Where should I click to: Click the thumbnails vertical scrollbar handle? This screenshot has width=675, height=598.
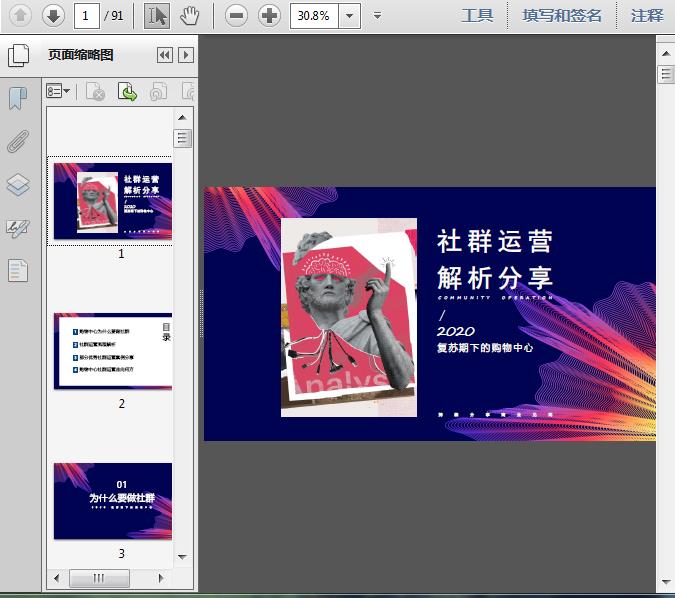[x=183, y=138]
